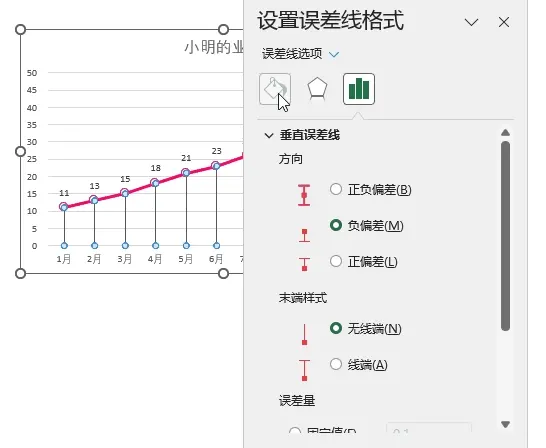The height and width of the screenshot is (448, 546).
Task: Open the Error Bar Options bar chart tab
Action: (359, 89)
